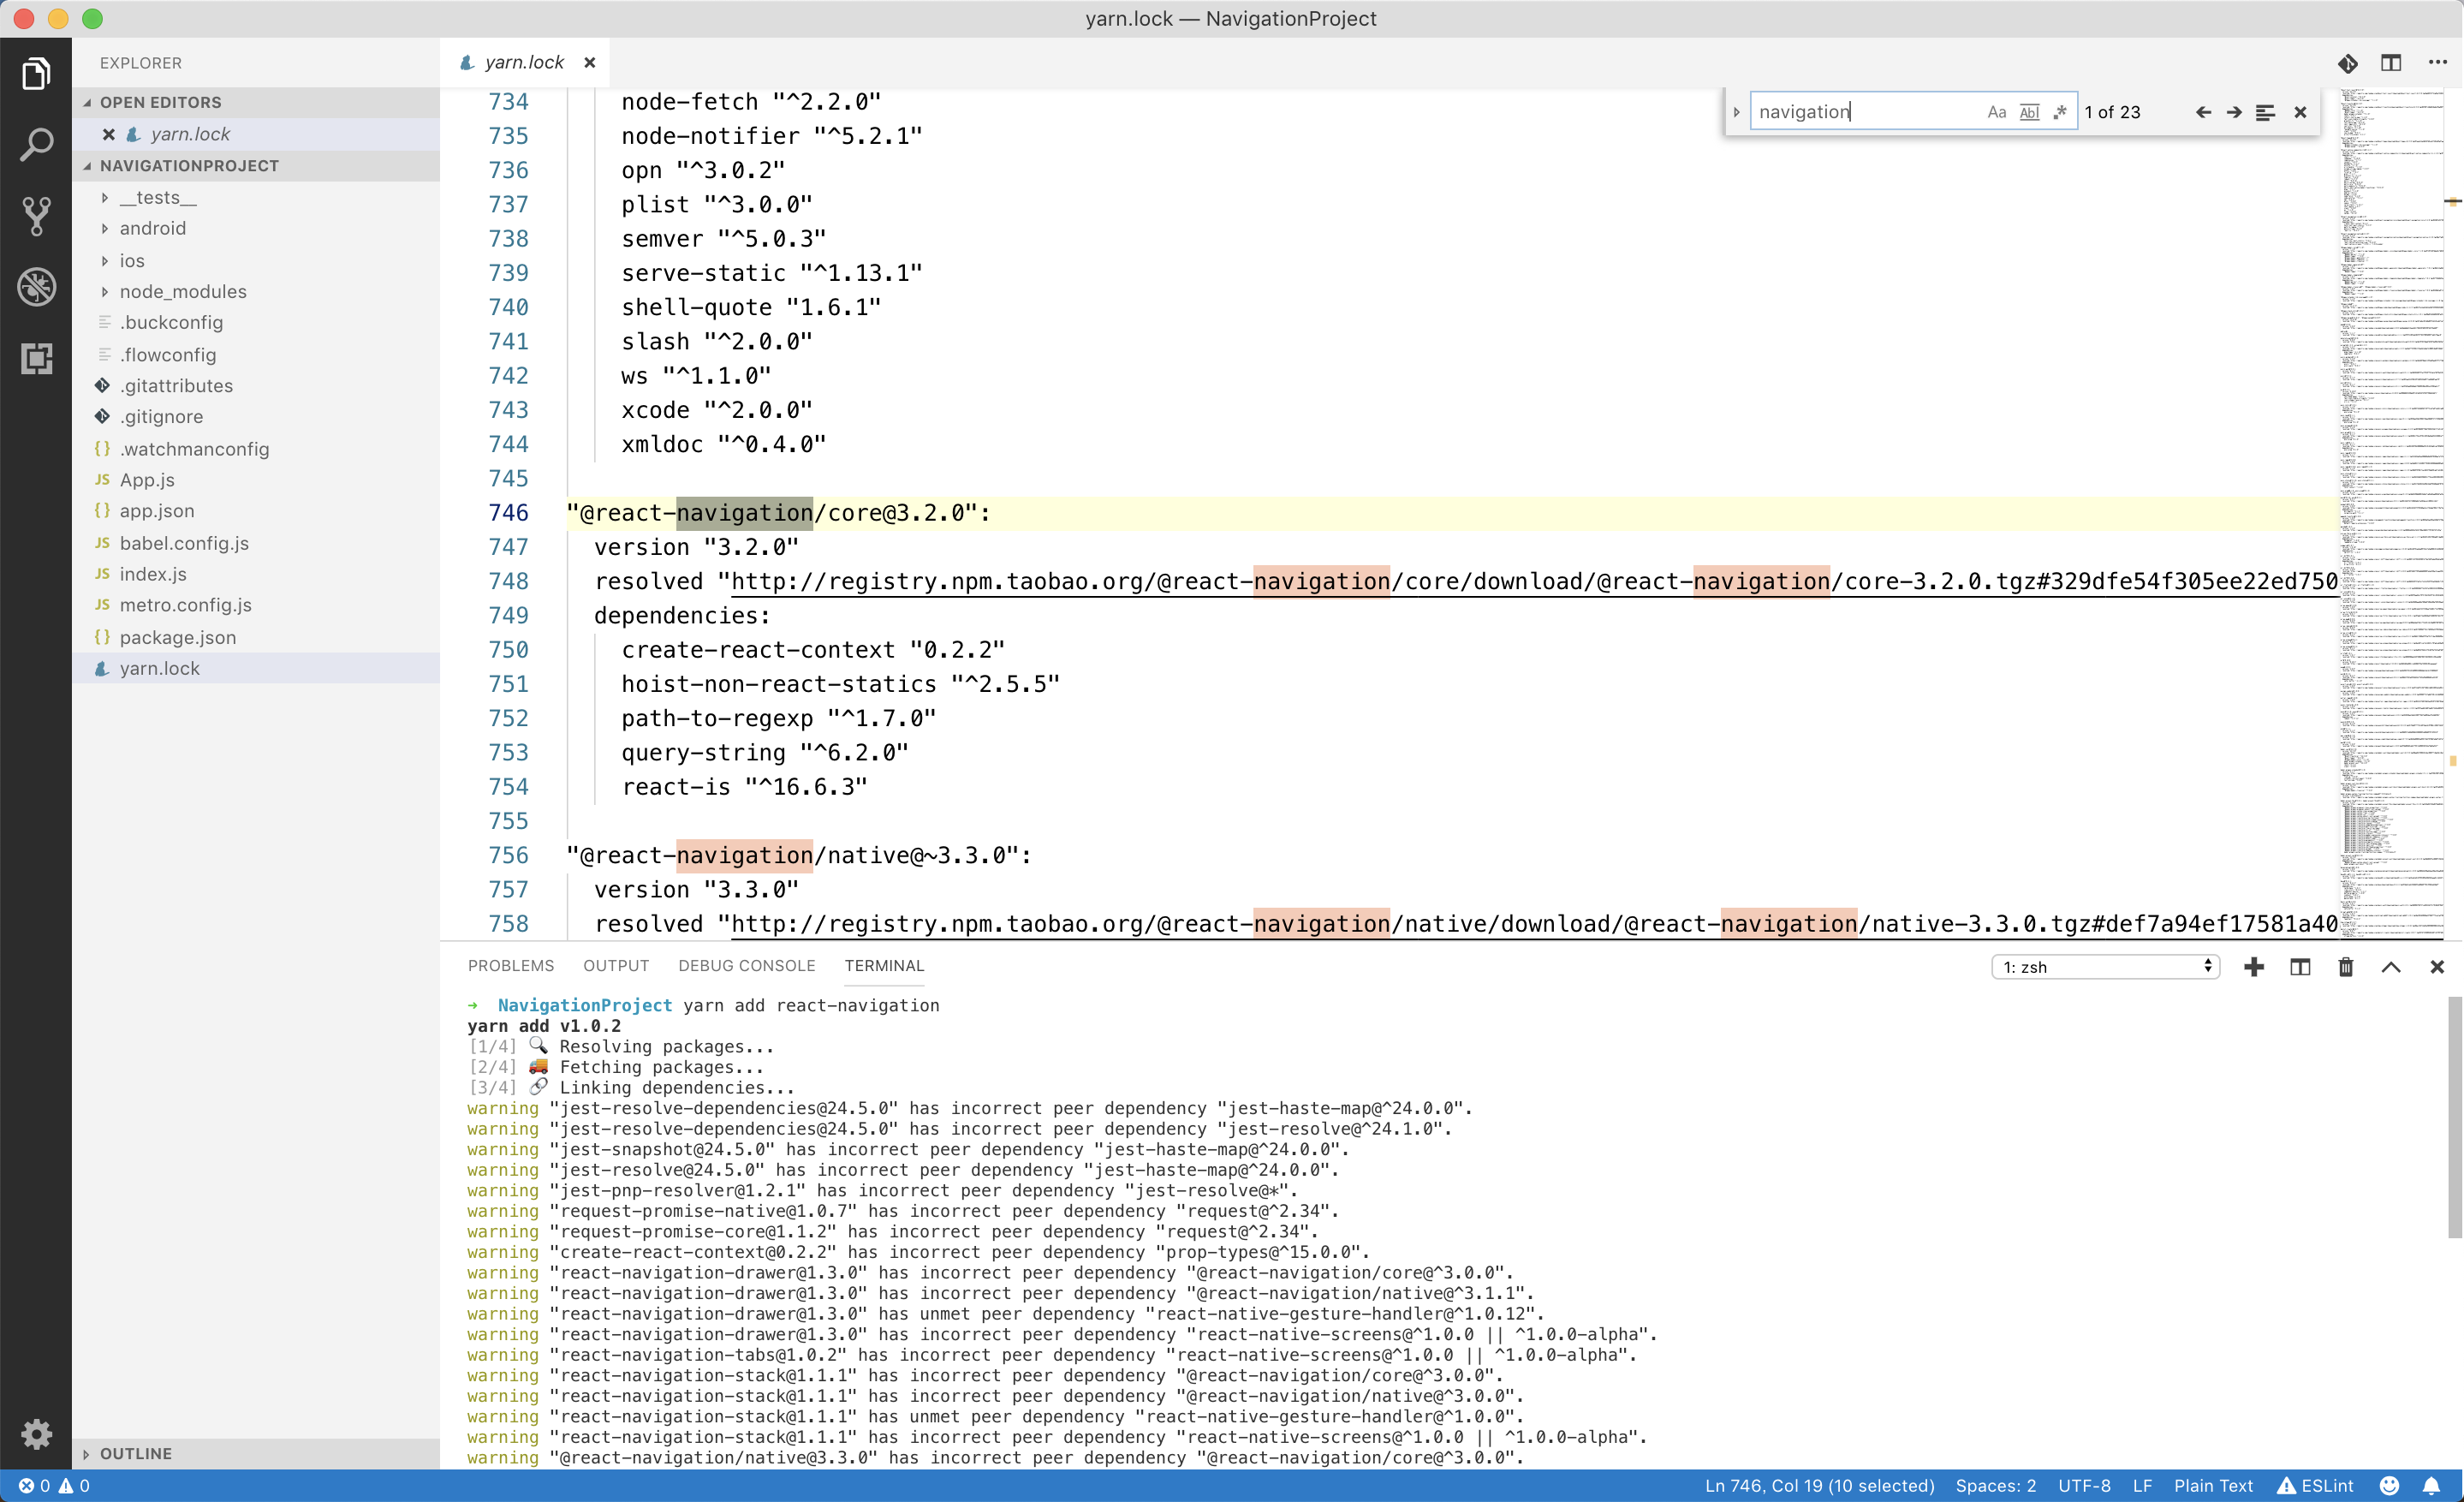This screenshot has height=1502, width=2464.
Task: Toggle Use Regular Expression option
Action: tap(2060, 112)
